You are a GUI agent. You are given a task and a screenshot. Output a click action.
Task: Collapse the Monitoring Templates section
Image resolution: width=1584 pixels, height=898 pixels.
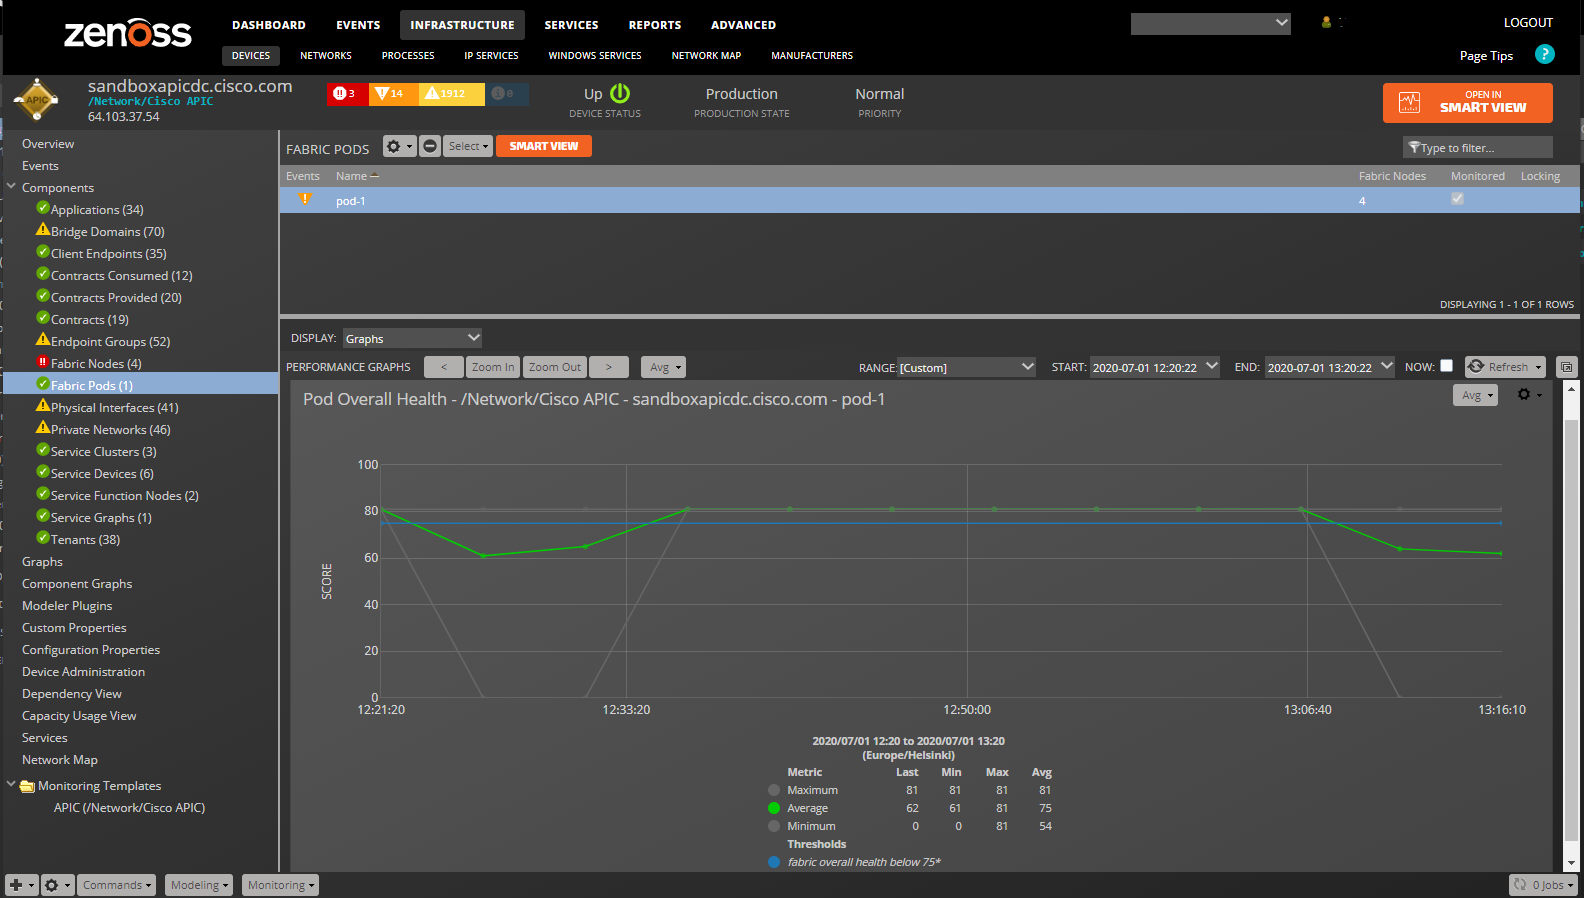pyautogui.click(x=11, y=784)
